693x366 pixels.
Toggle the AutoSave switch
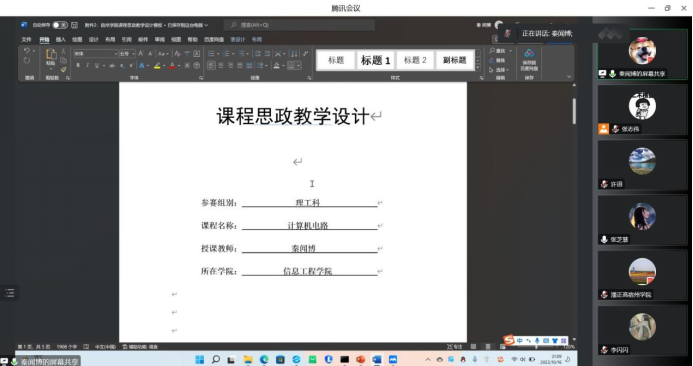point(60,25)
